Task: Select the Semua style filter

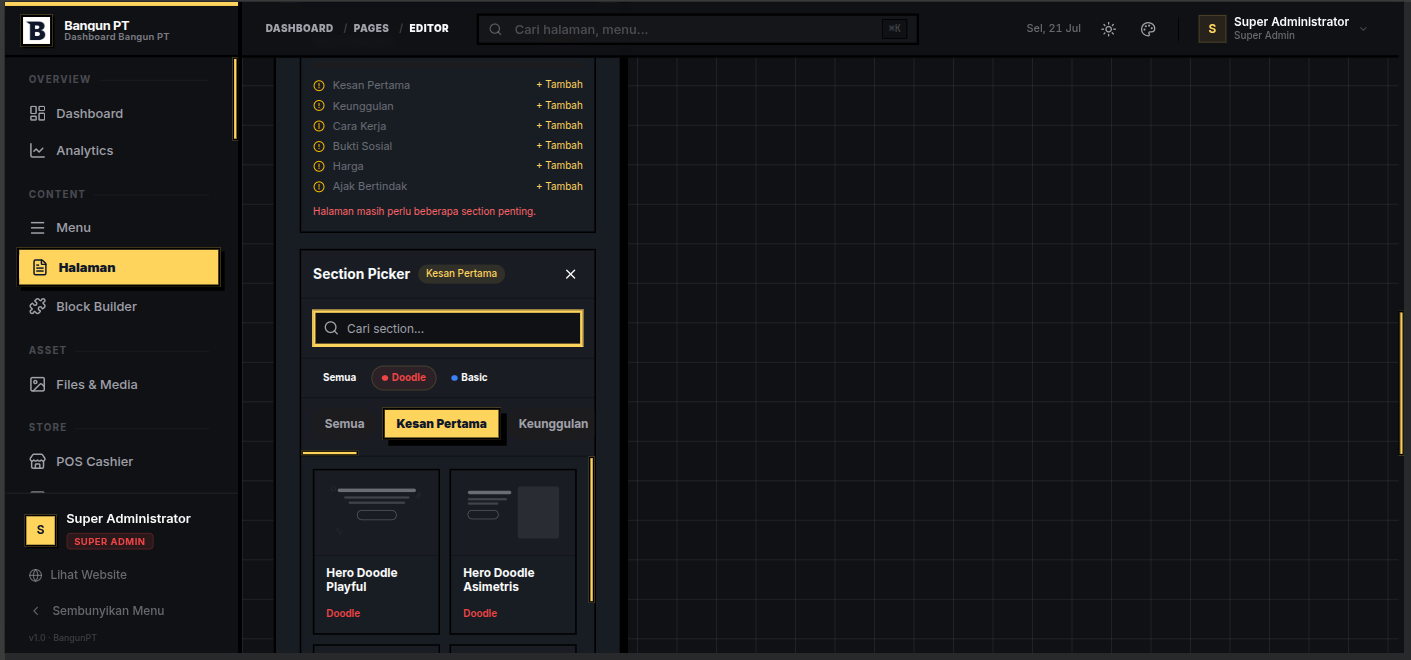Action: coord(339,378)
